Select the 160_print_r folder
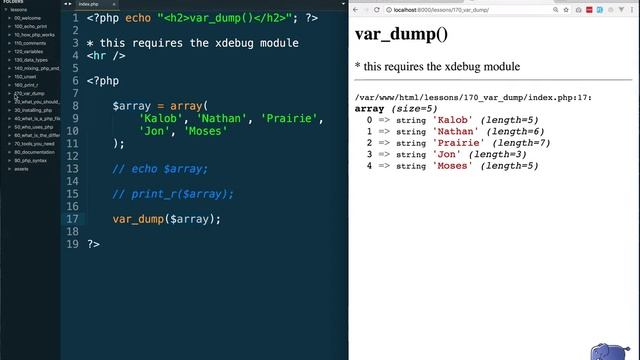 tap(26, 85)
